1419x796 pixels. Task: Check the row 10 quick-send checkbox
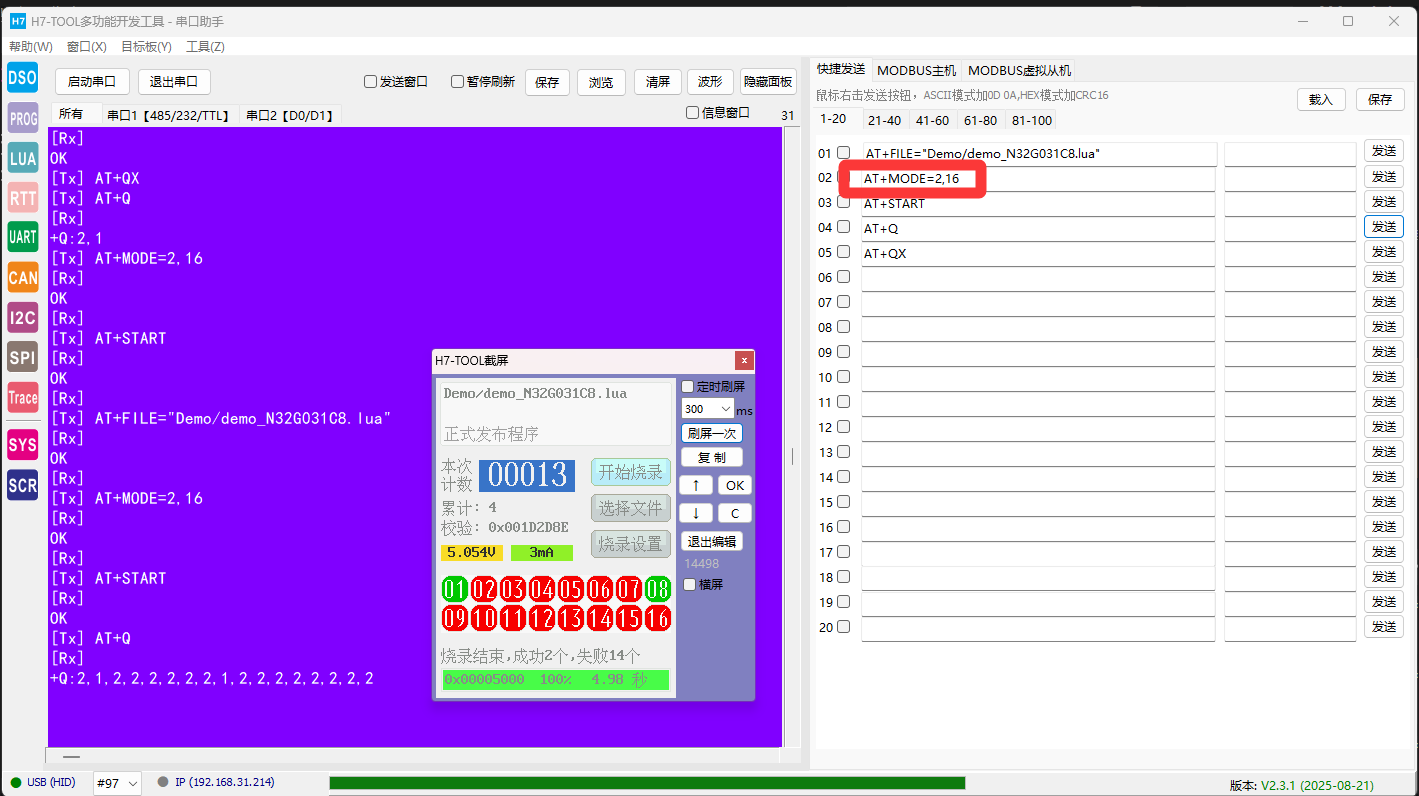[x=843, y=377]
